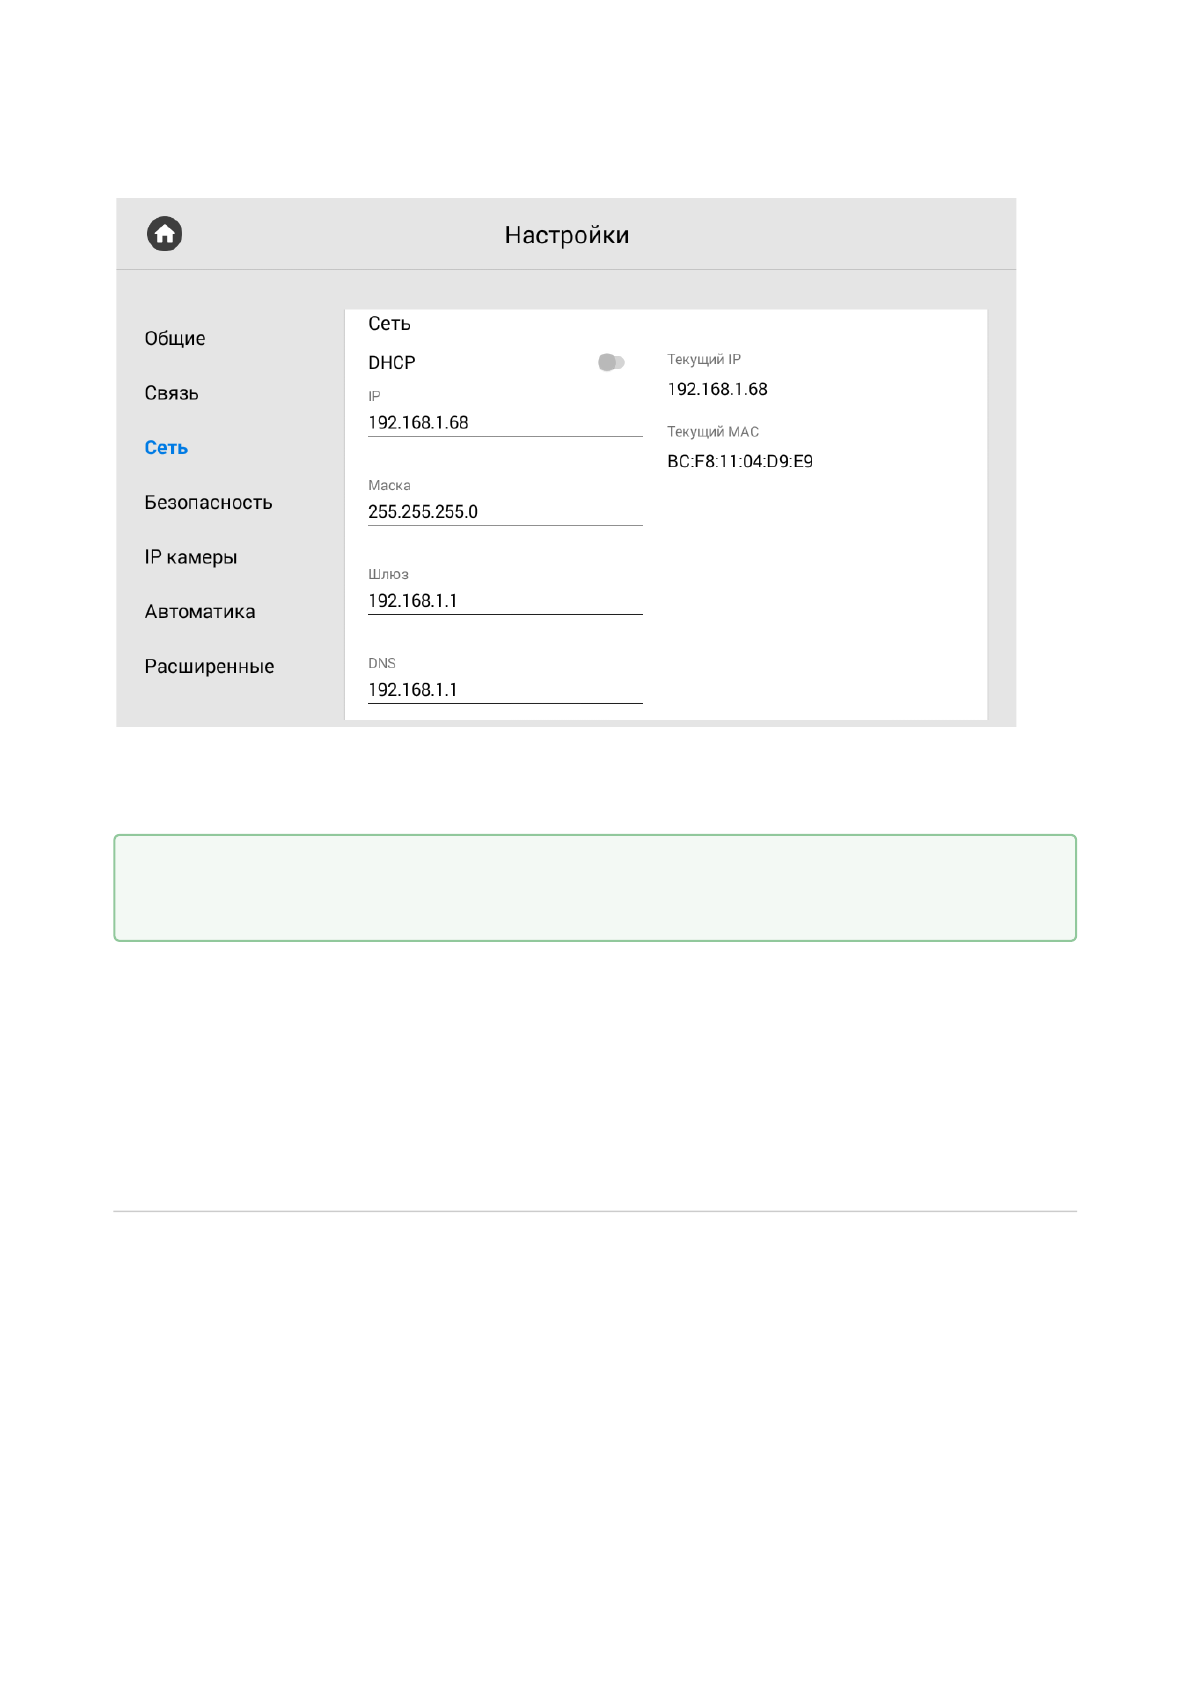
Task: Switch to the IP камеры section
Action: pyautogui.click(x=191, y=557)
